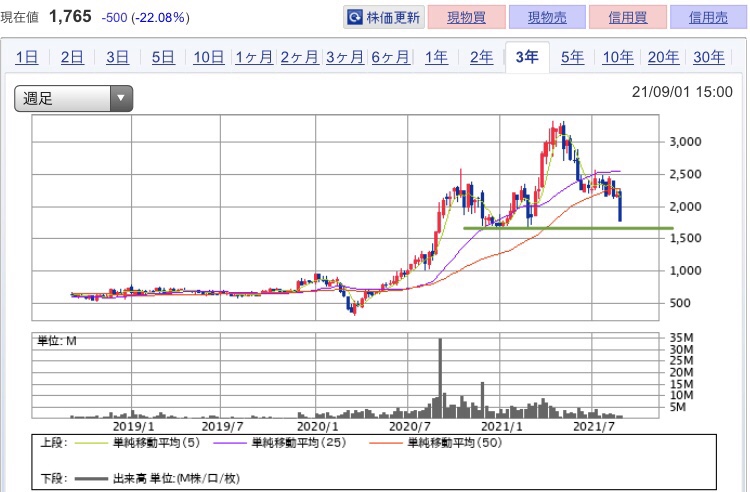
Task: Open the 信用買 order link
Action: point(628,18)
